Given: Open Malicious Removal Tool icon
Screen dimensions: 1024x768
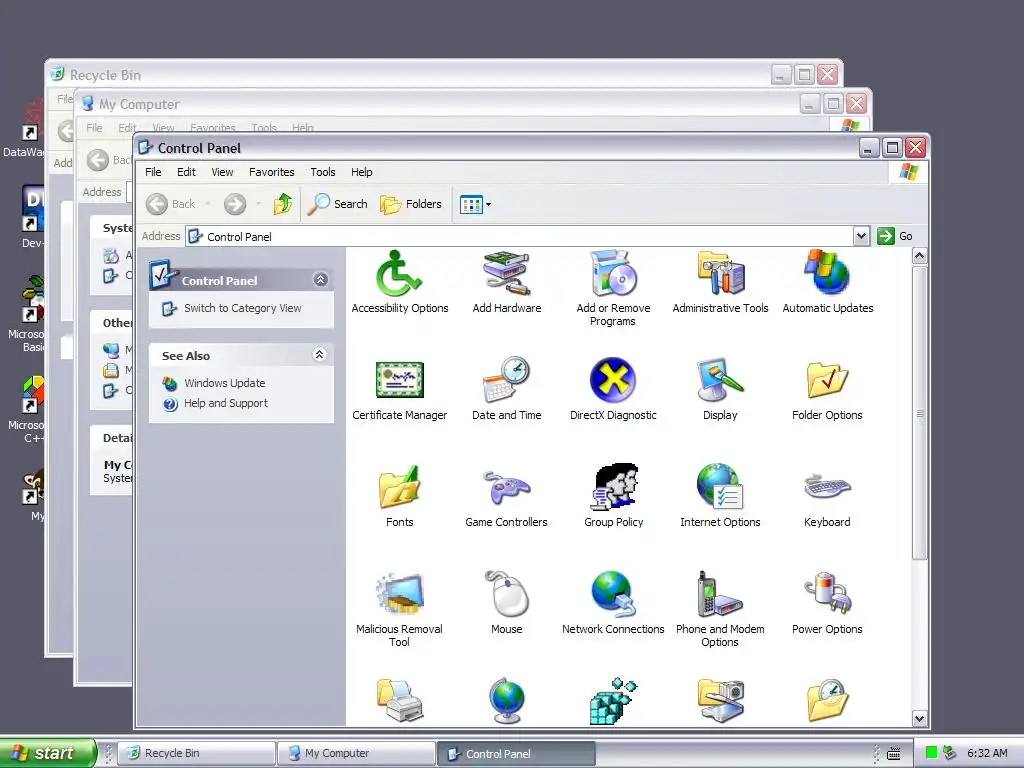Looking at the screenshot, I should [x=399, y=609].
